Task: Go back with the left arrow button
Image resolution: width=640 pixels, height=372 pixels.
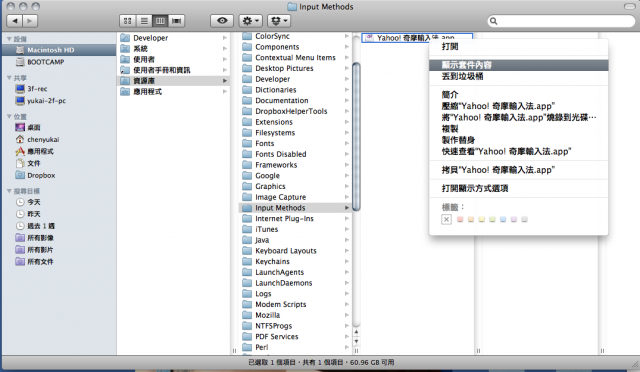Action: (x=15, y=20)
